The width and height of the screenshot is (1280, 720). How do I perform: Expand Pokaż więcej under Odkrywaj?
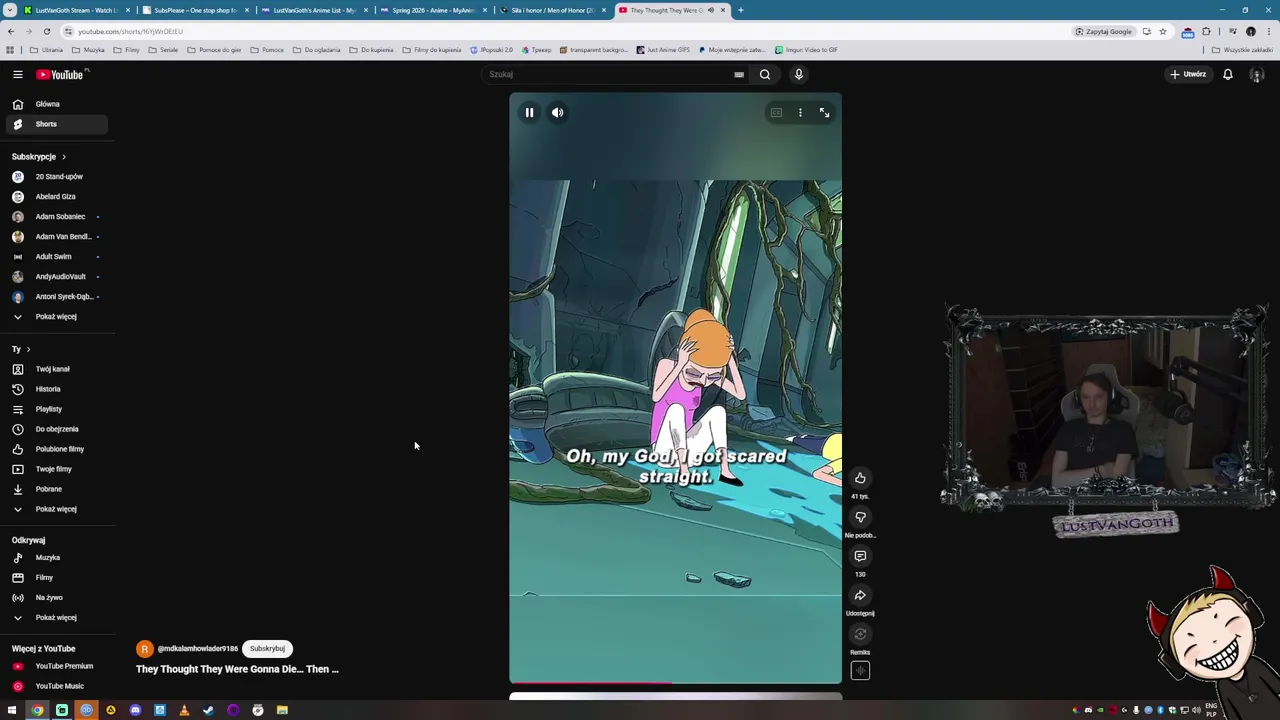point(55,618)
